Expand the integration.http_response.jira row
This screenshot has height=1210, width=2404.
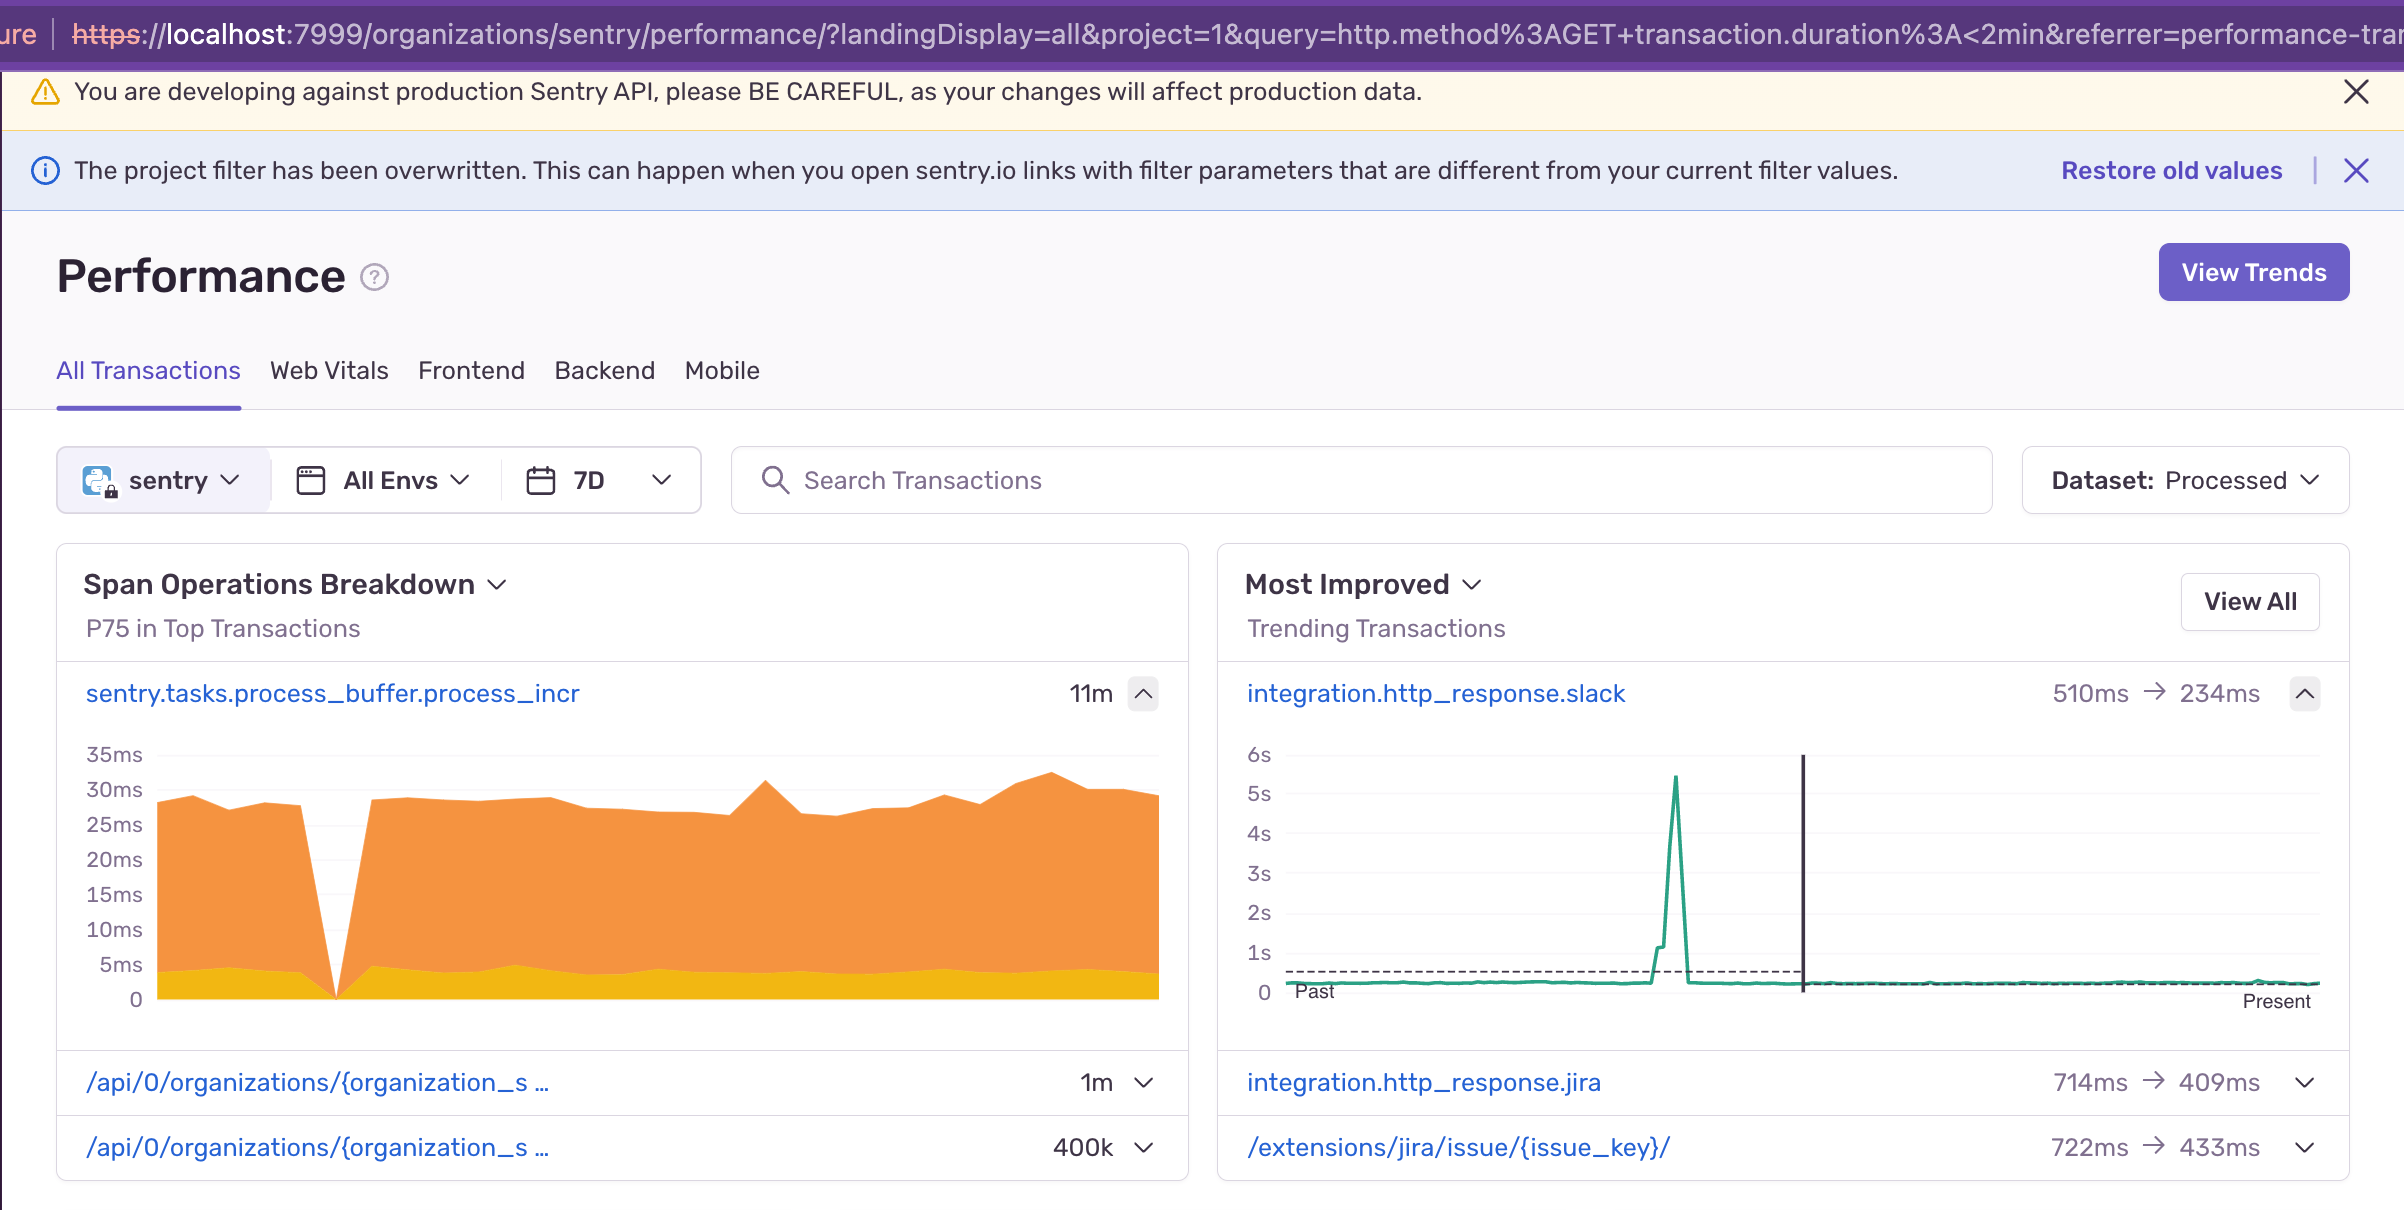click(x=2304, y=1083)
